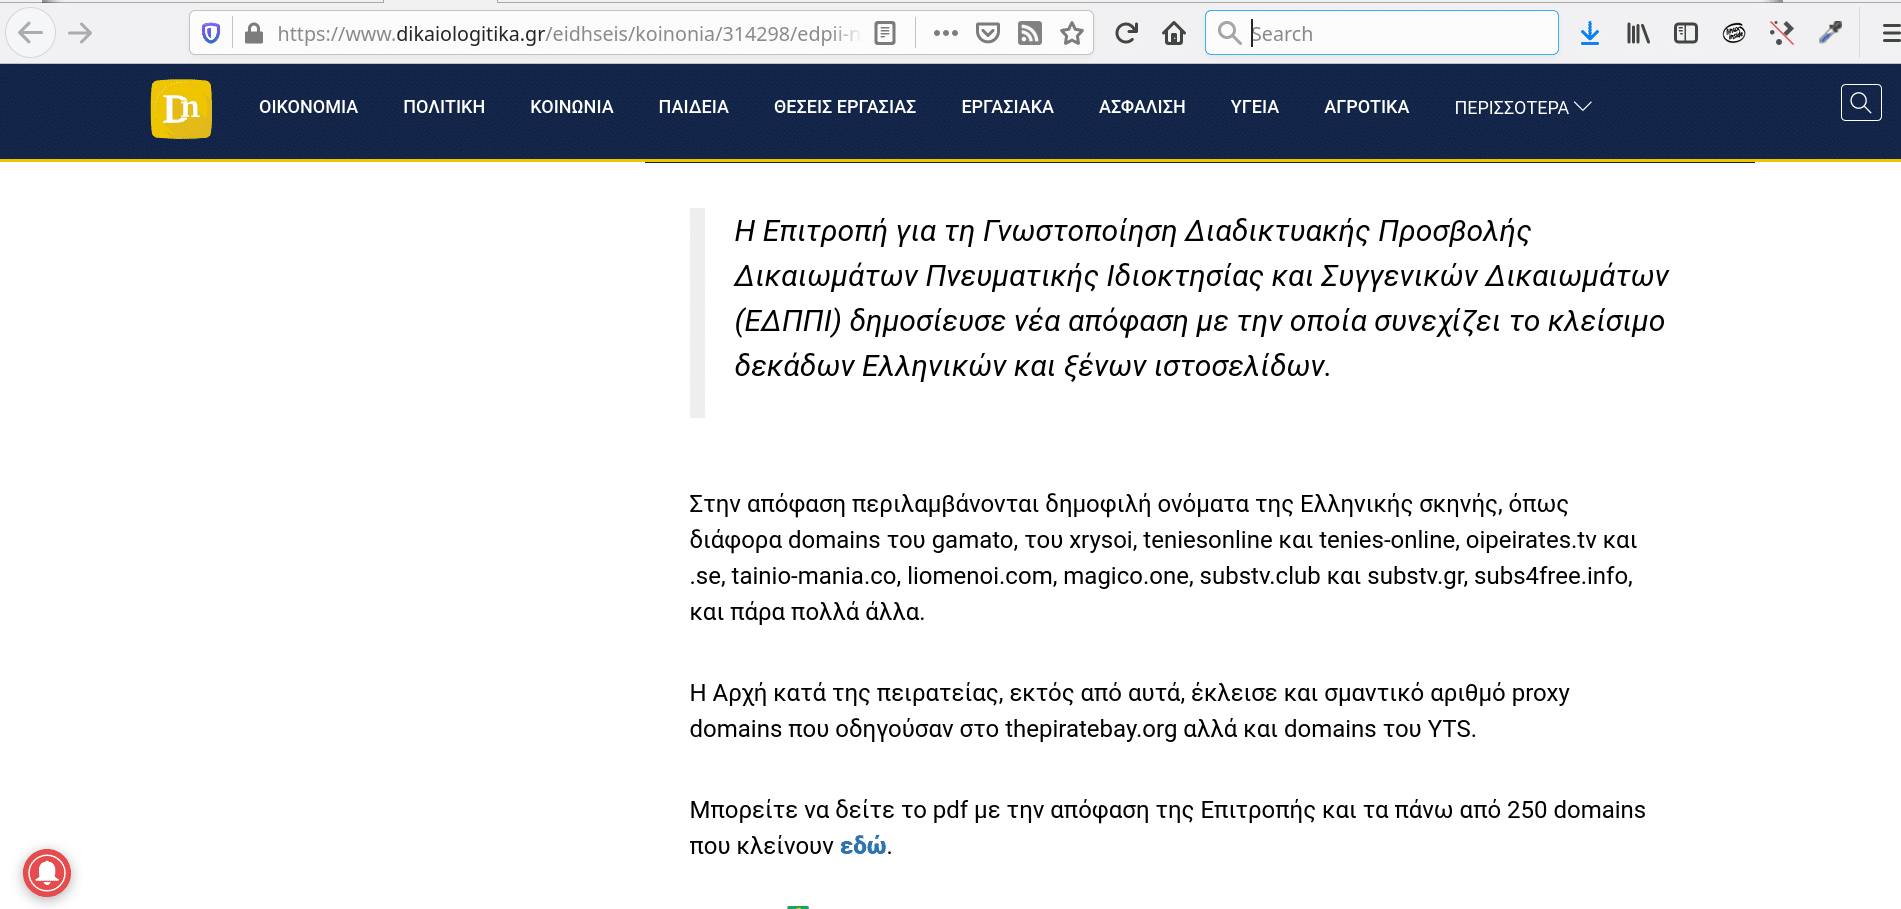The width and height of the screenshot is (1901, 909).
Task: Expand the ΠΕΡΙΣΣΟΤΕΡΑ menu
Action: [x=1522, y=108]
